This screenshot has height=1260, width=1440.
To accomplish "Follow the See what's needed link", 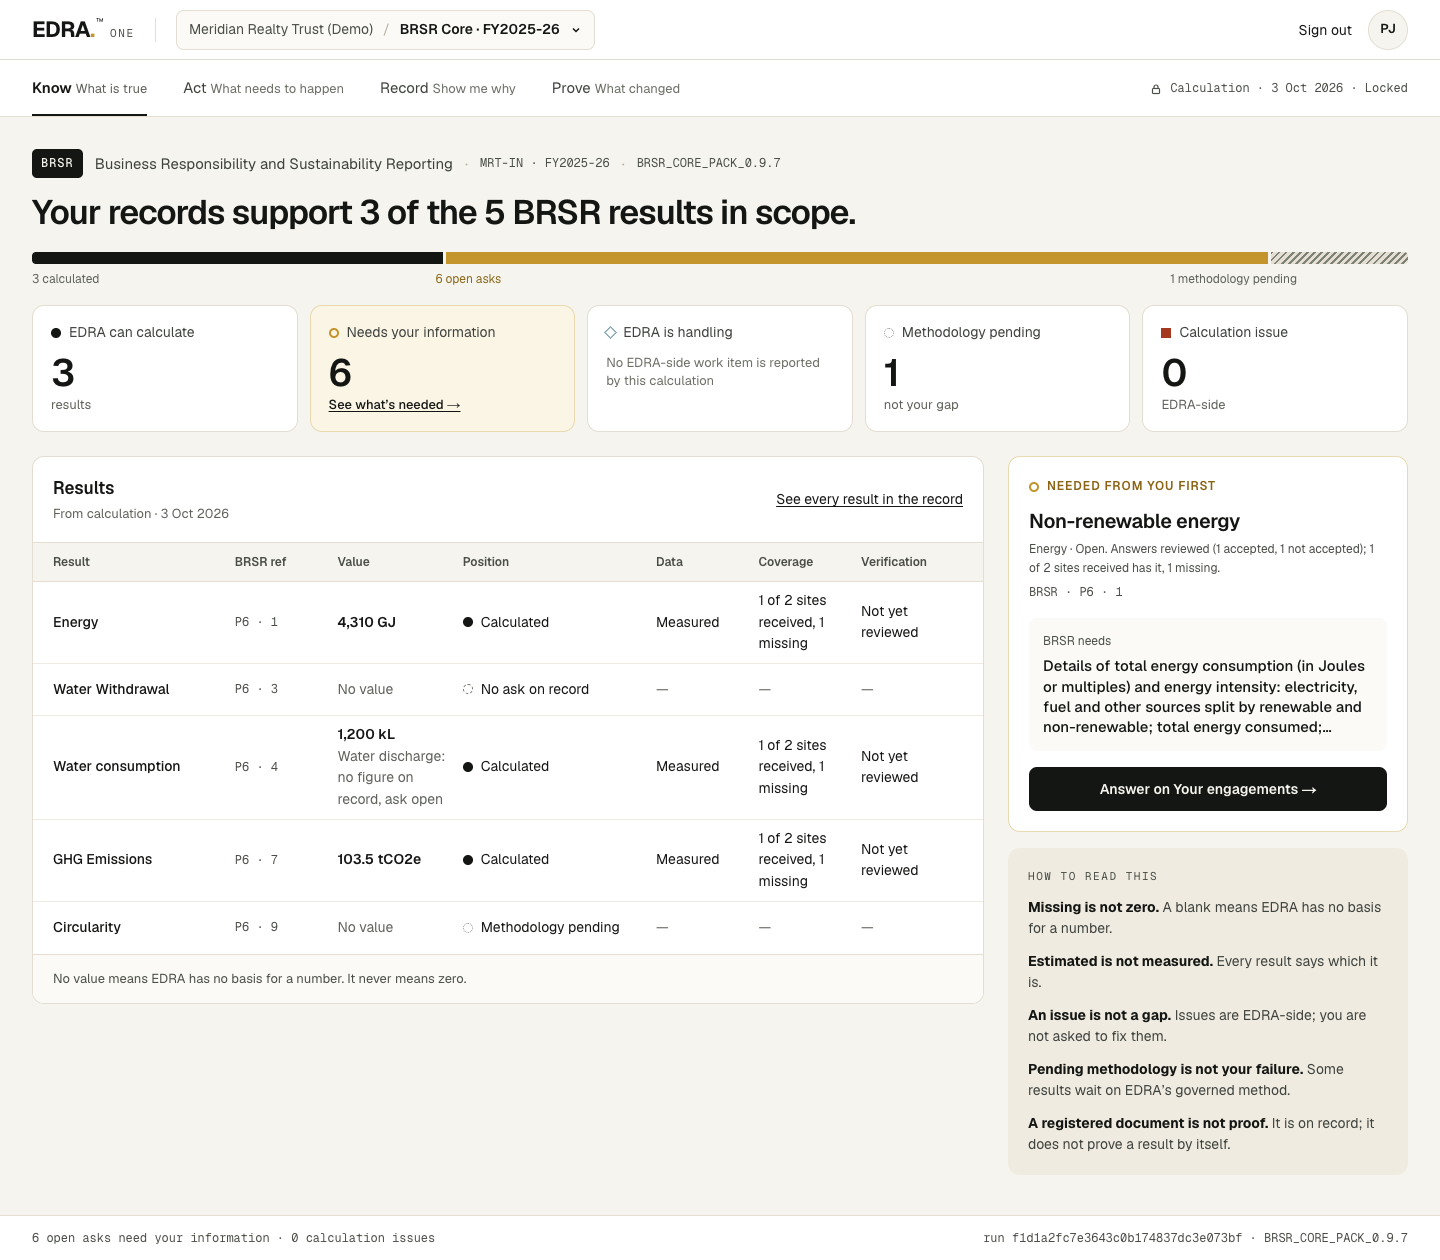I will pyautogui.click(x=394, y=405).
